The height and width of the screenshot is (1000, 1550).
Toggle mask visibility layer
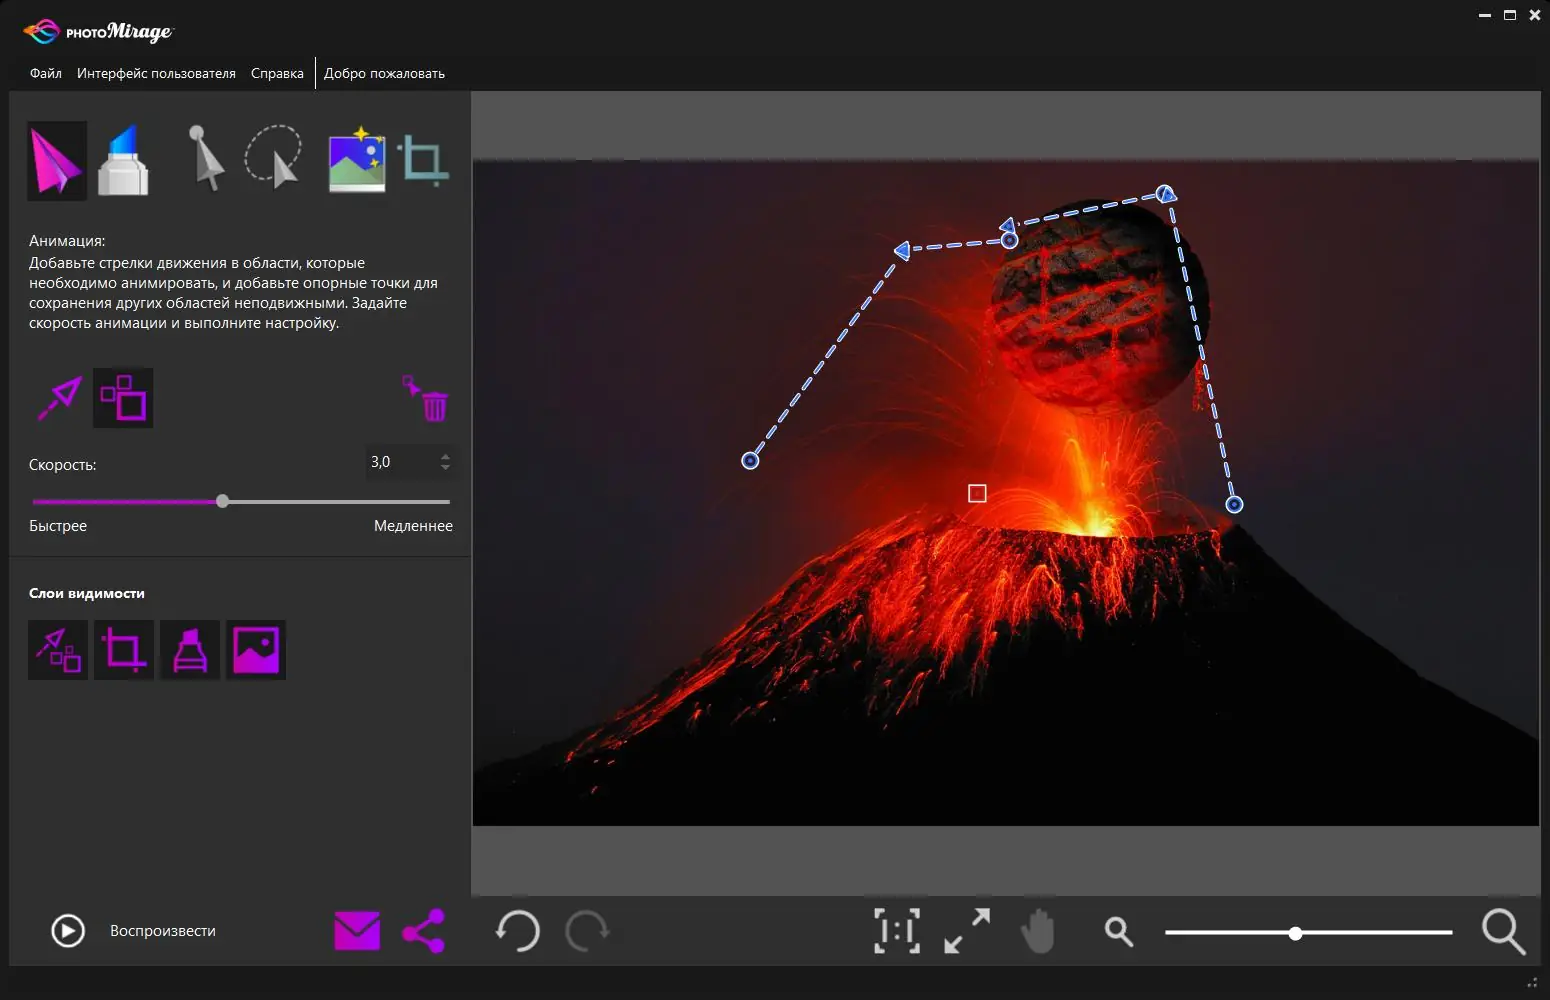(190, 650)
